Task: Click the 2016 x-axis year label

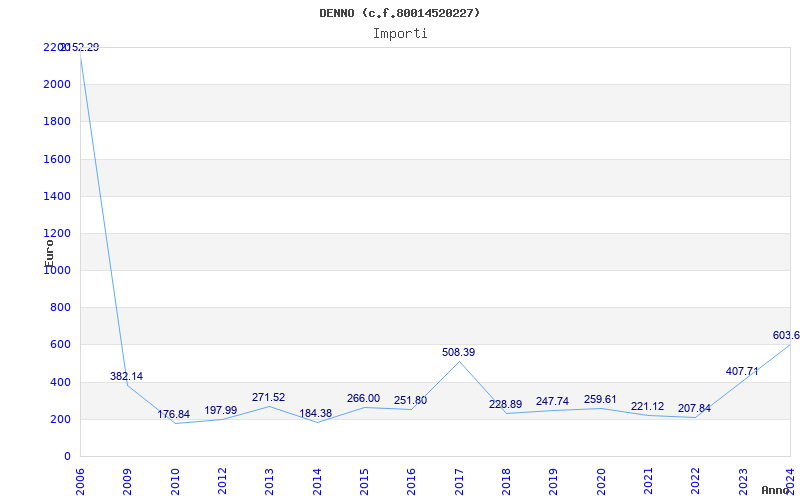Action: pyautogui.click(x=412, y=481)
